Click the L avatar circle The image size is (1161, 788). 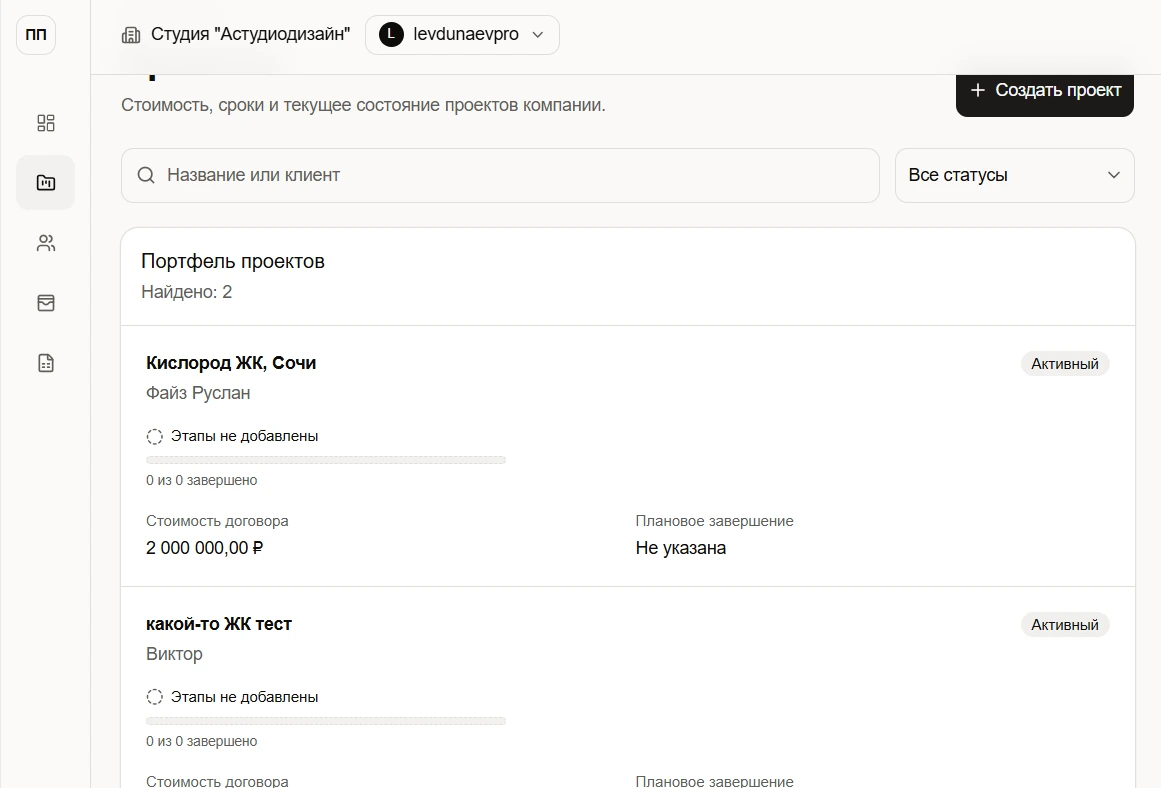coord(391,34)
